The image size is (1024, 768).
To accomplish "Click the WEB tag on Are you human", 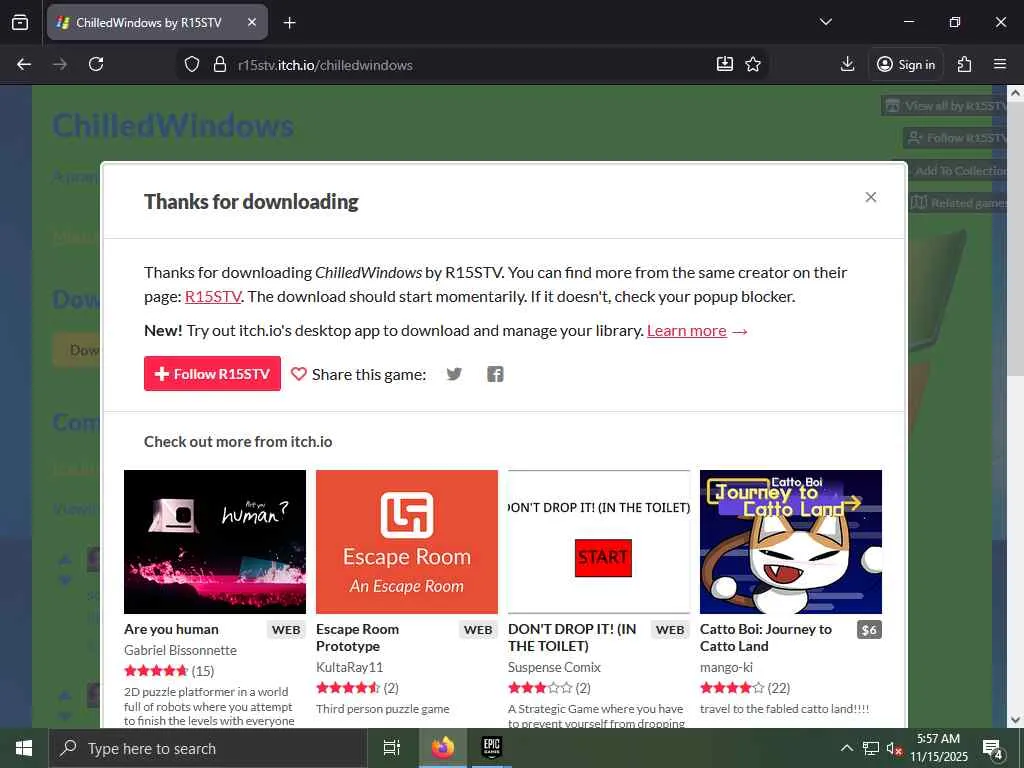I will pyautogui.click(x=286, y=630).
